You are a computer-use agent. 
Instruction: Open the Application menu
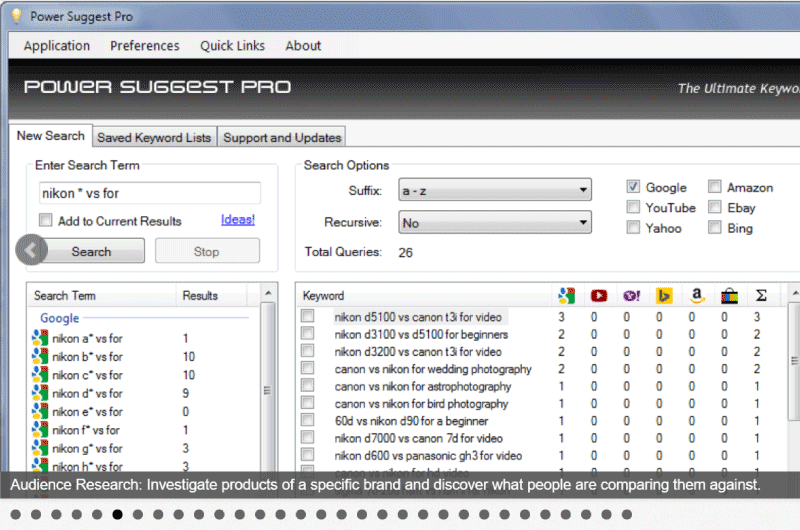click(x=57, y=45)
